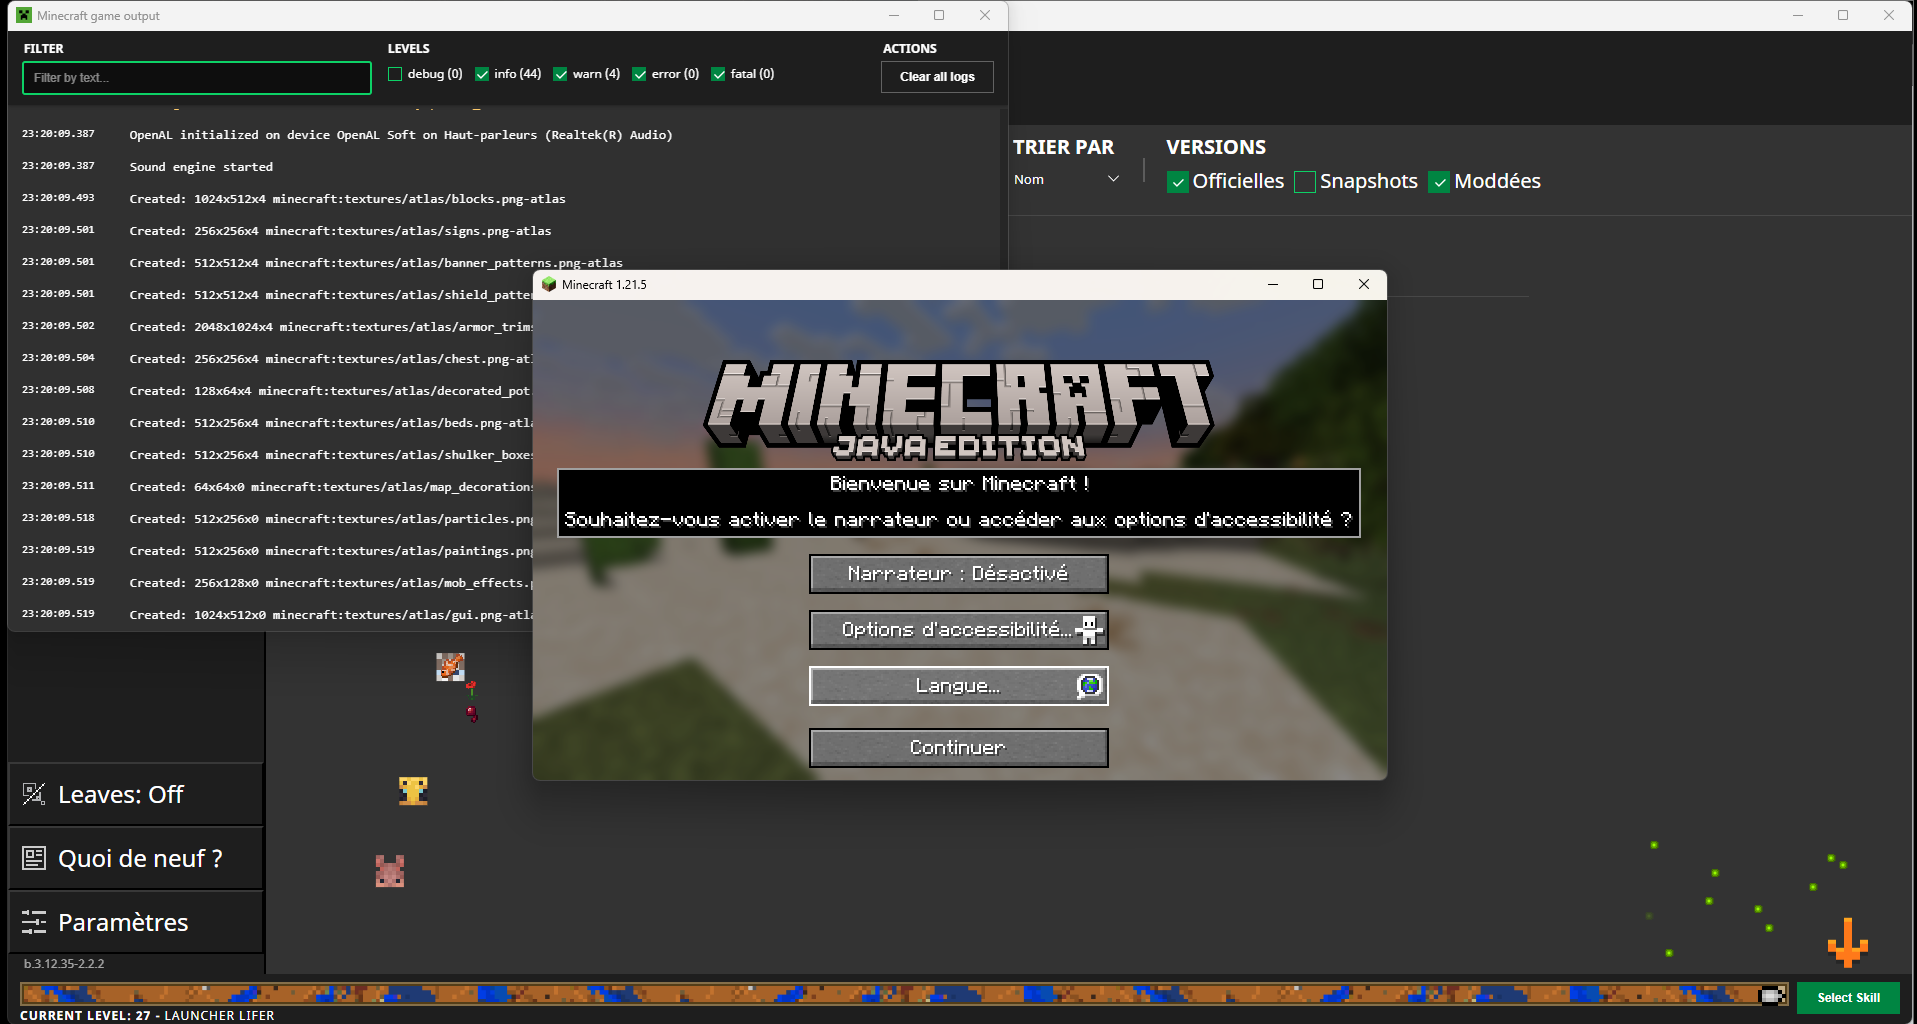
Task: Minimize the Minecraft game output window
Action: pos(894,15)
